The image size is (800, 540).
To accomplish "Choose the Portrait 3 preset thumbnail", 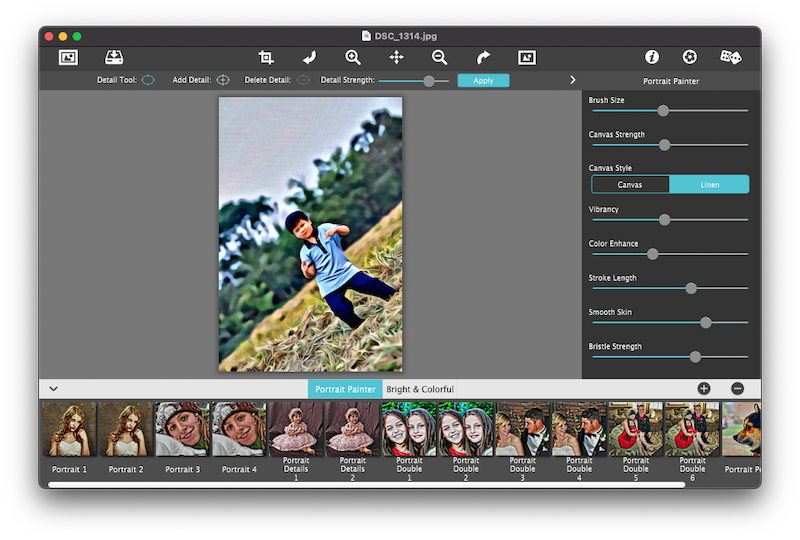I will click(182, 430).
